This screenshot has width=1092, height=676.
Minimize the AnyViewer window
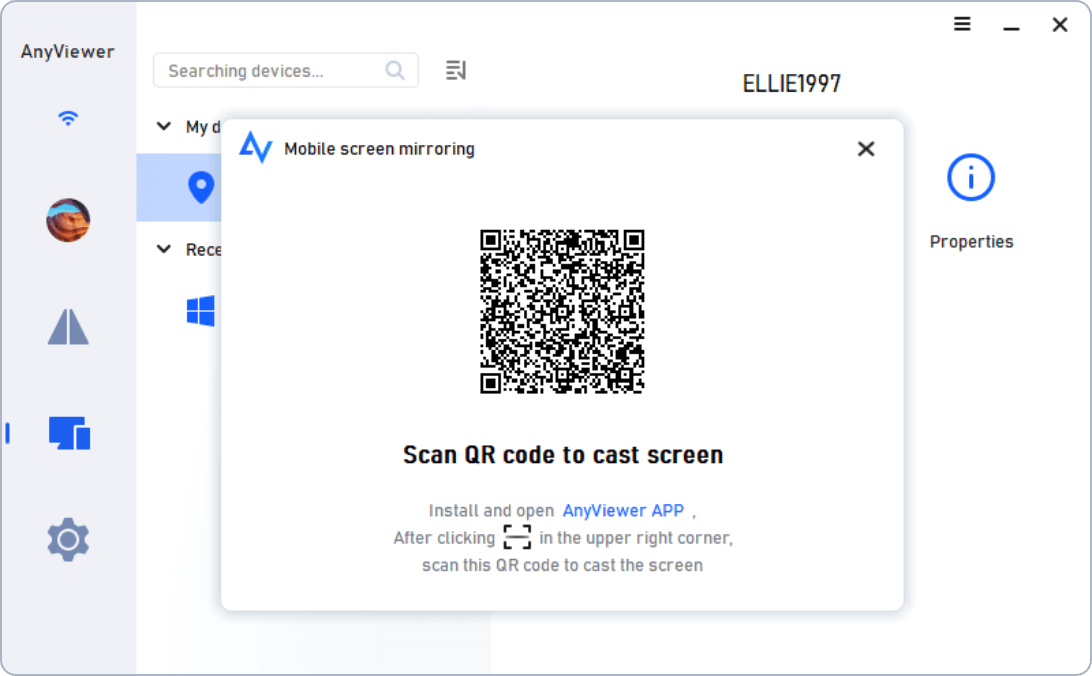point(1011,26)
